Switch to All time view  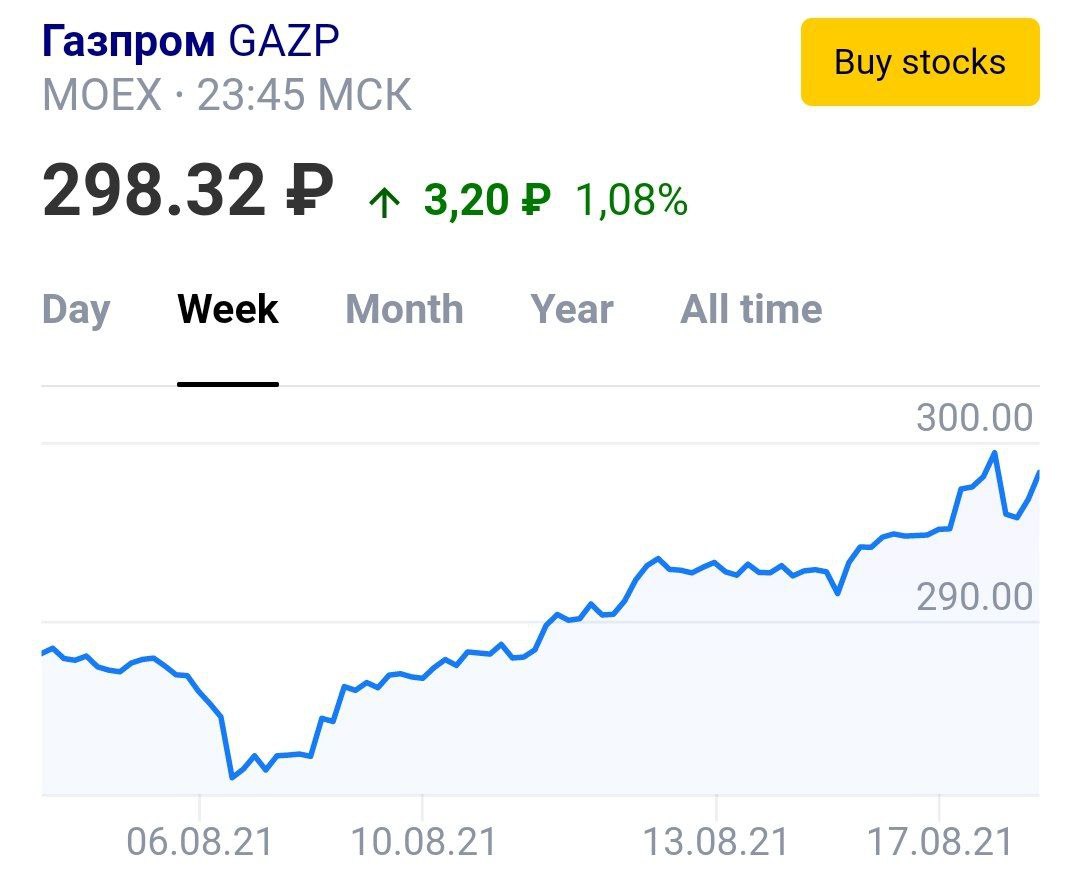click(x=751, y=310)
